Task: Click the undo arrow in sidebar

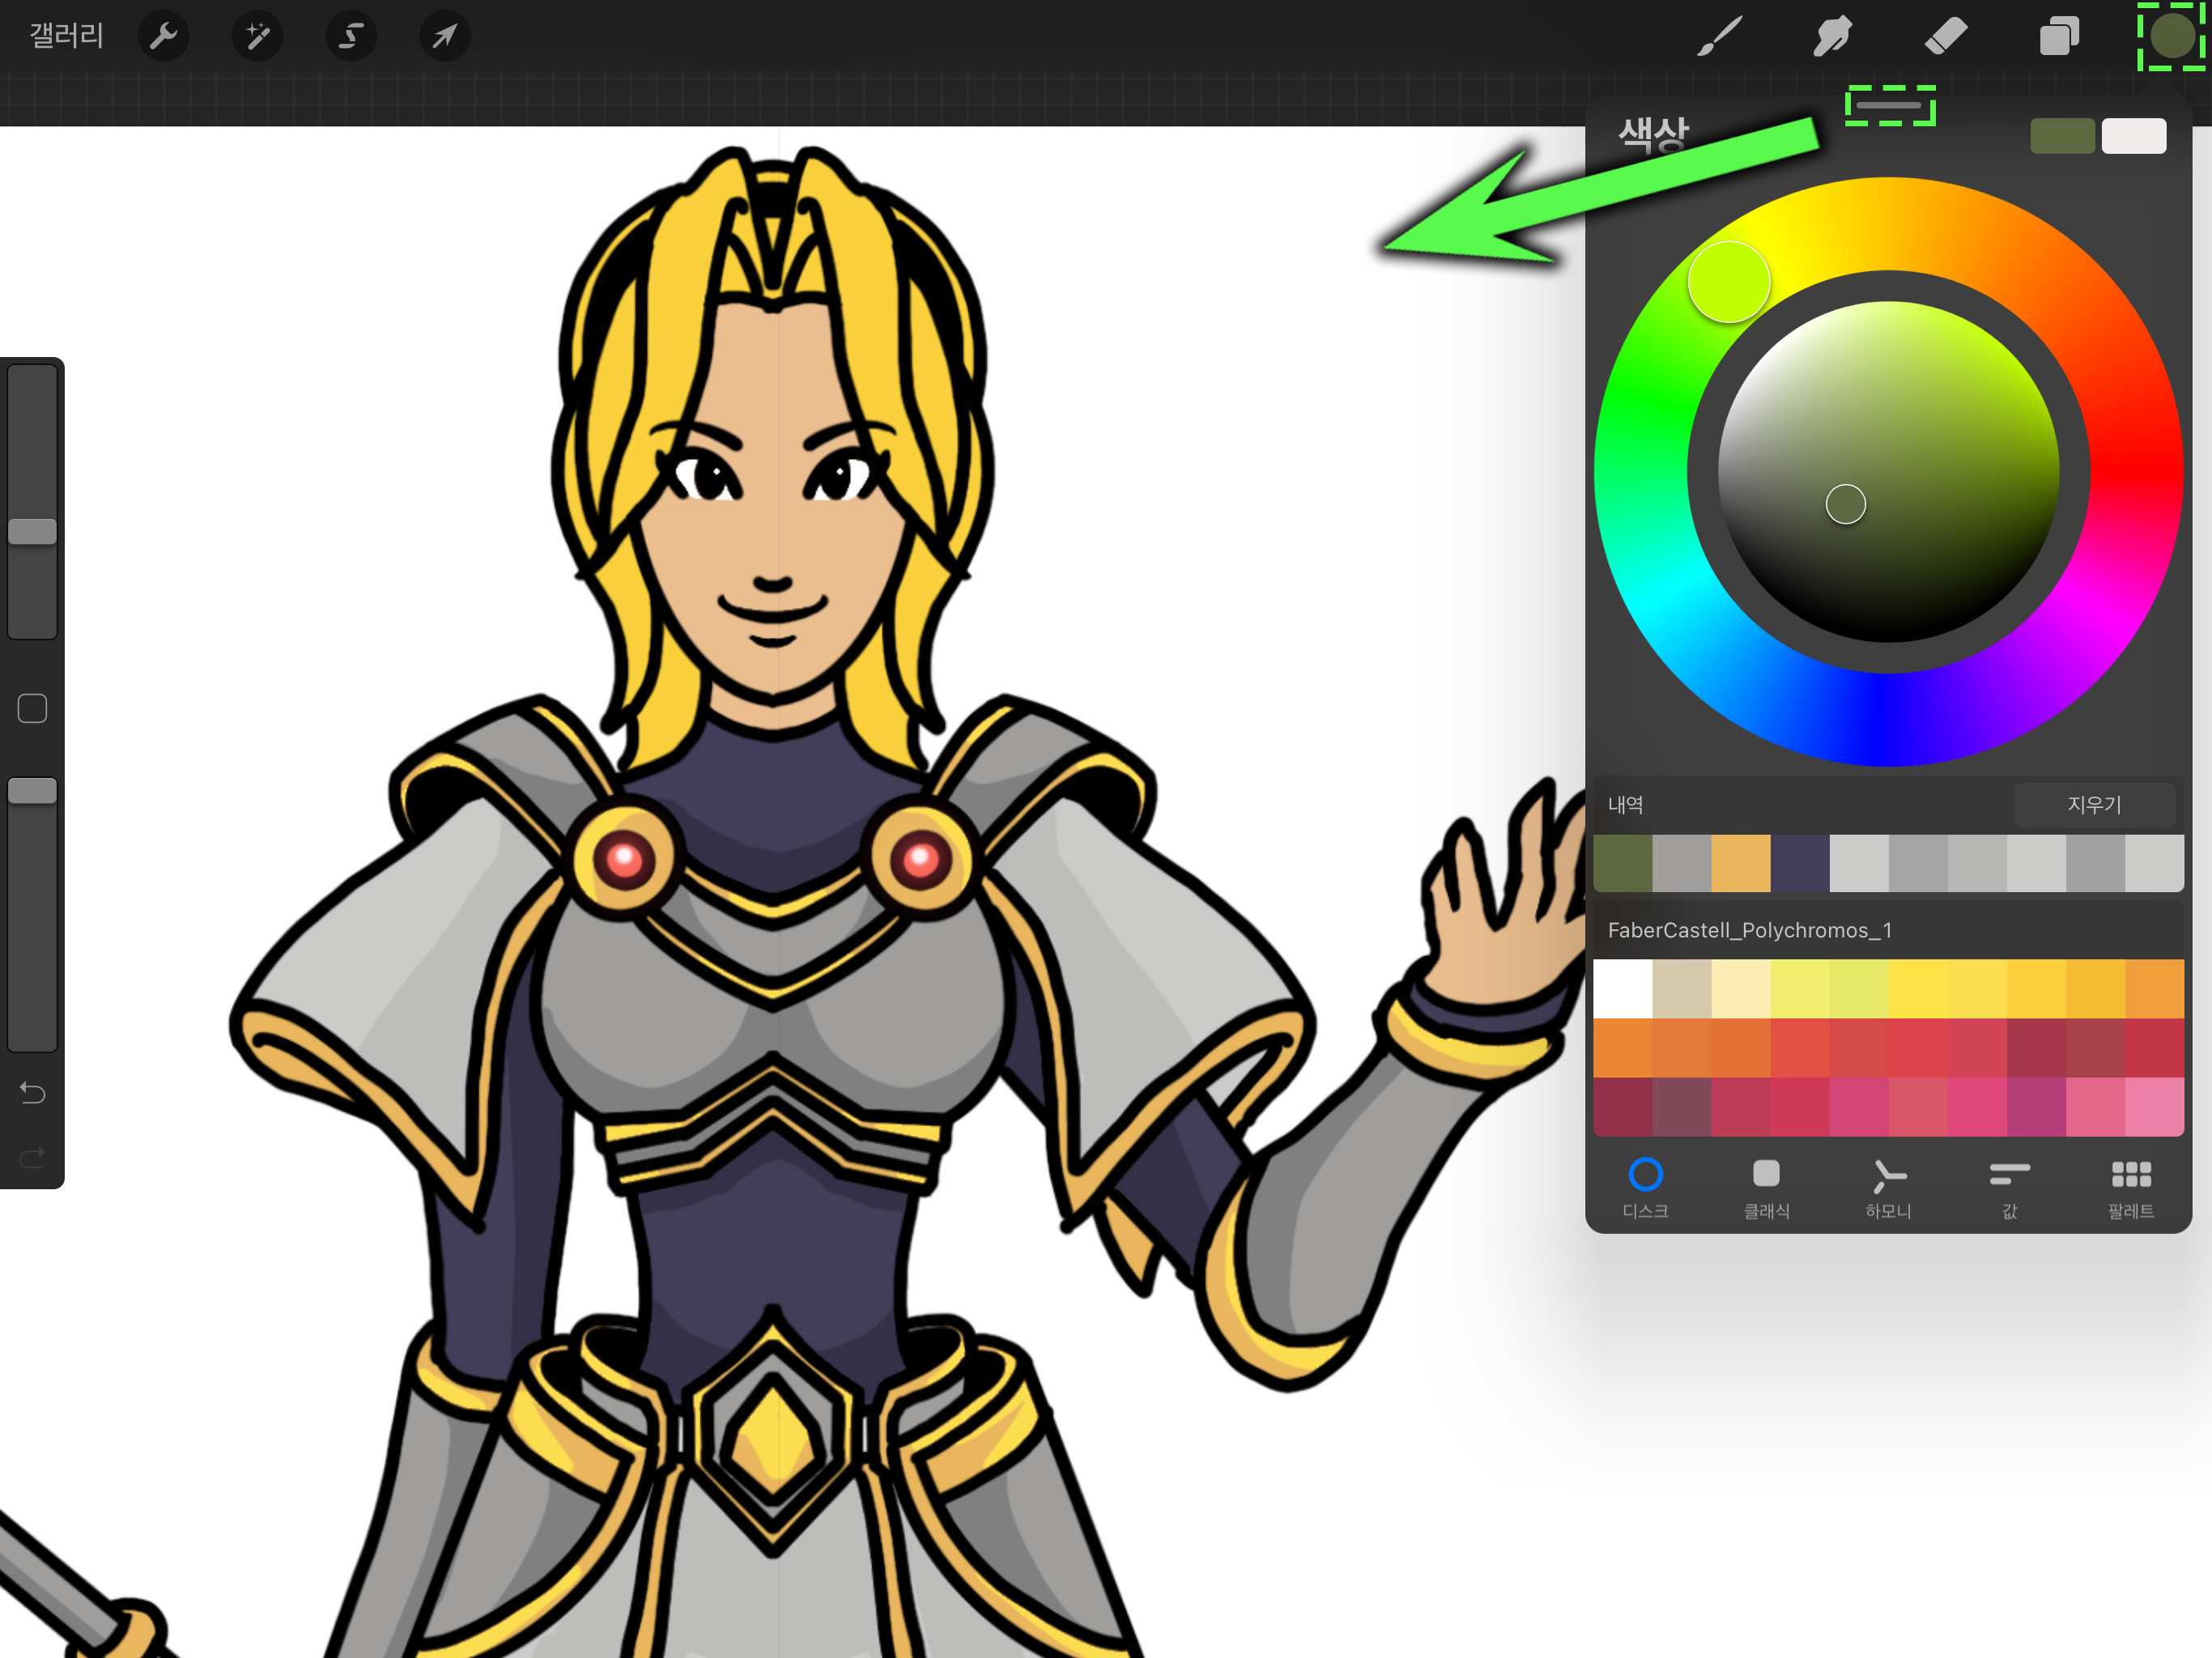Action: (32, 1093)
